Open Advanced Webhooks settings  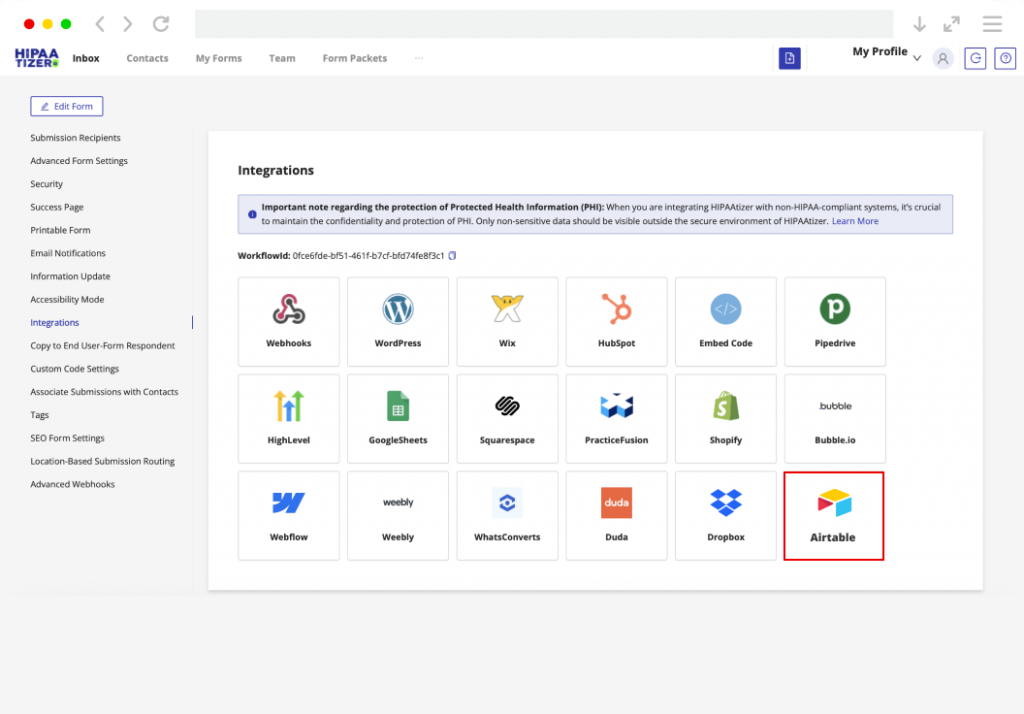pyautogui.click(x=72, y=484)
